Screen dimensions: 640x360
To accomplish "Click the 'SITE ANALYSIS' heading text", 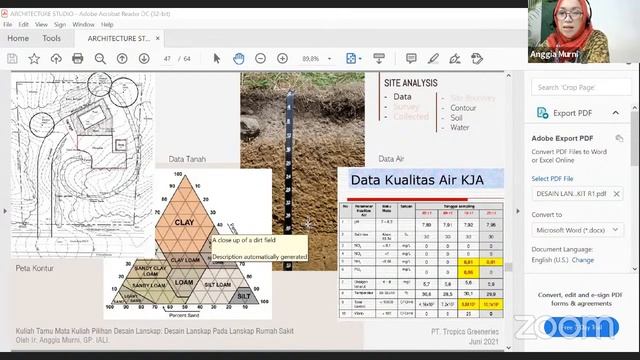I will (411, 83).
